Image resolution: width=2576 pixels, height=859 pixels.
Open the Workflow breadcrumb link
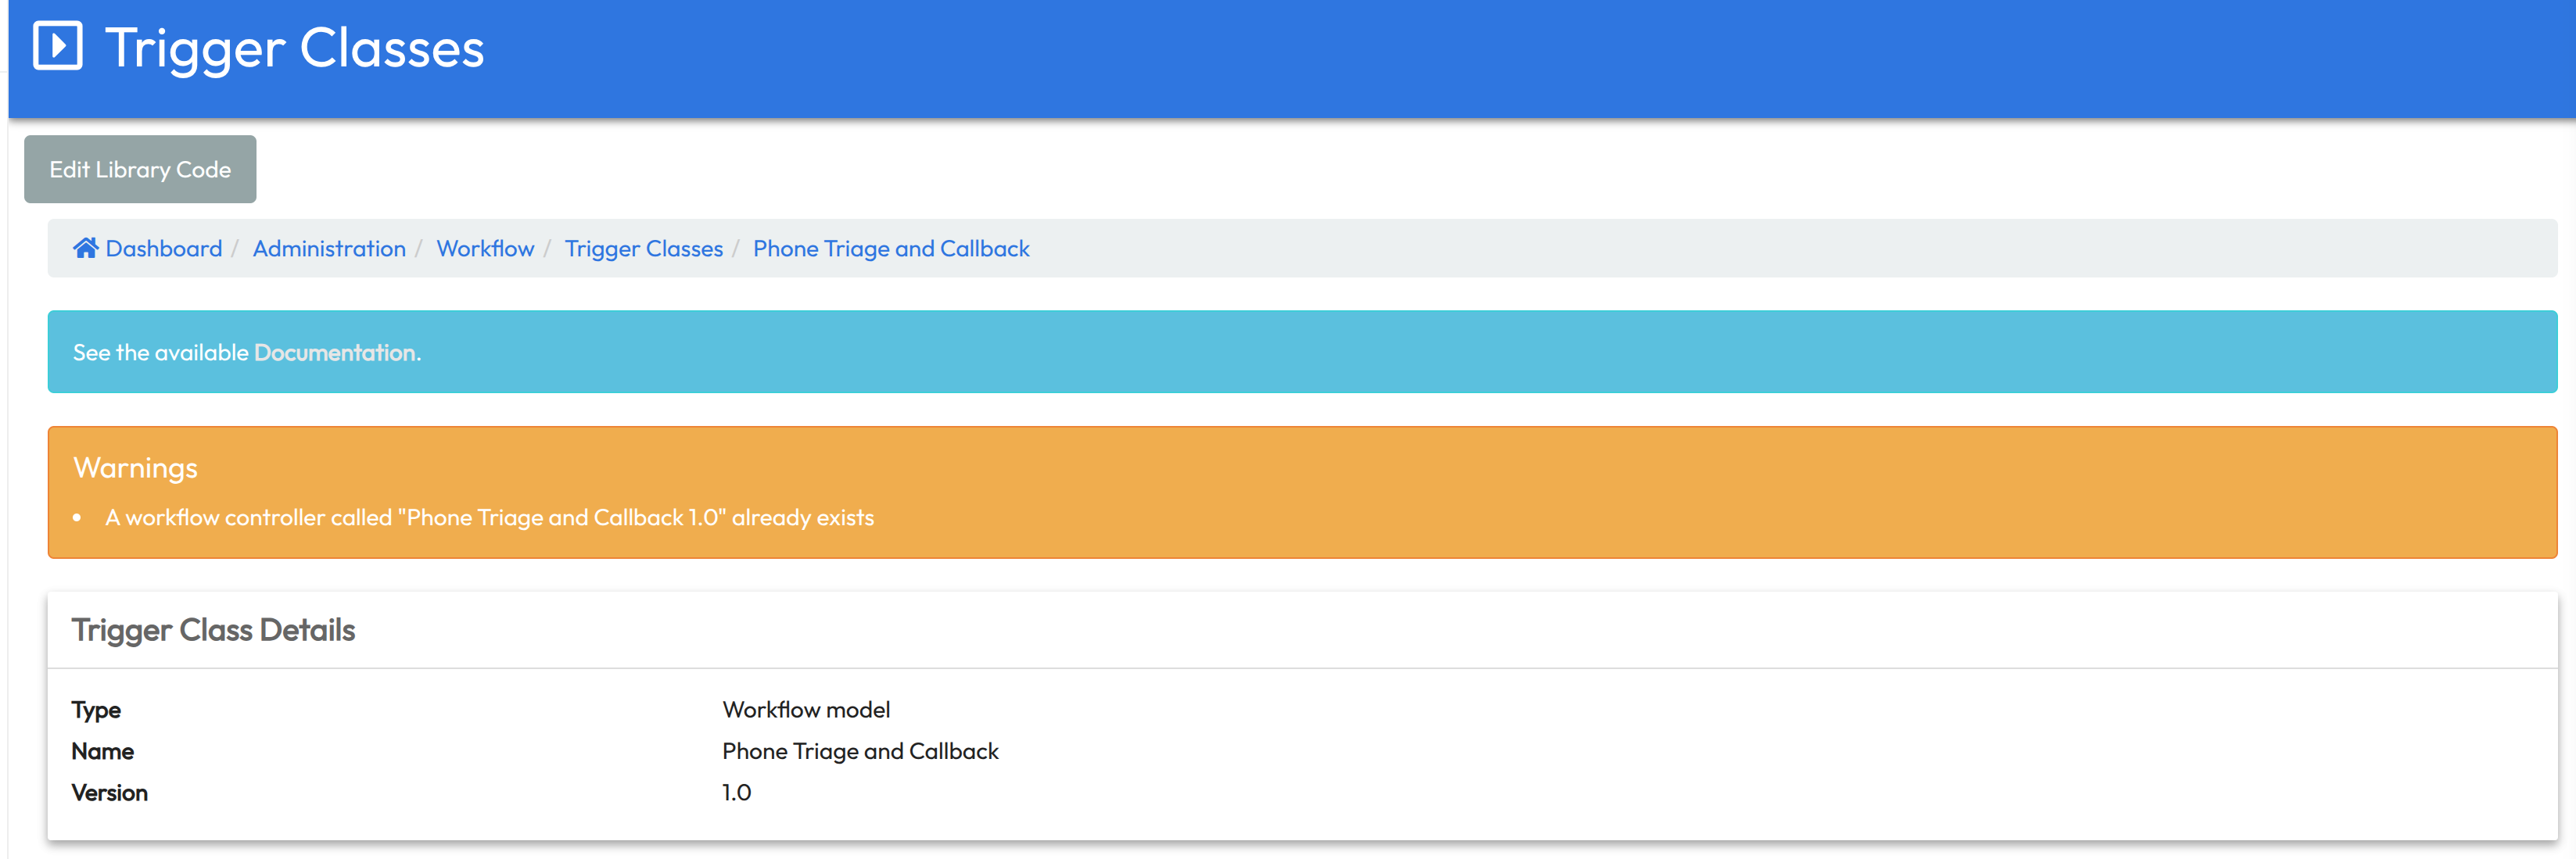click(x=485, y=248)
